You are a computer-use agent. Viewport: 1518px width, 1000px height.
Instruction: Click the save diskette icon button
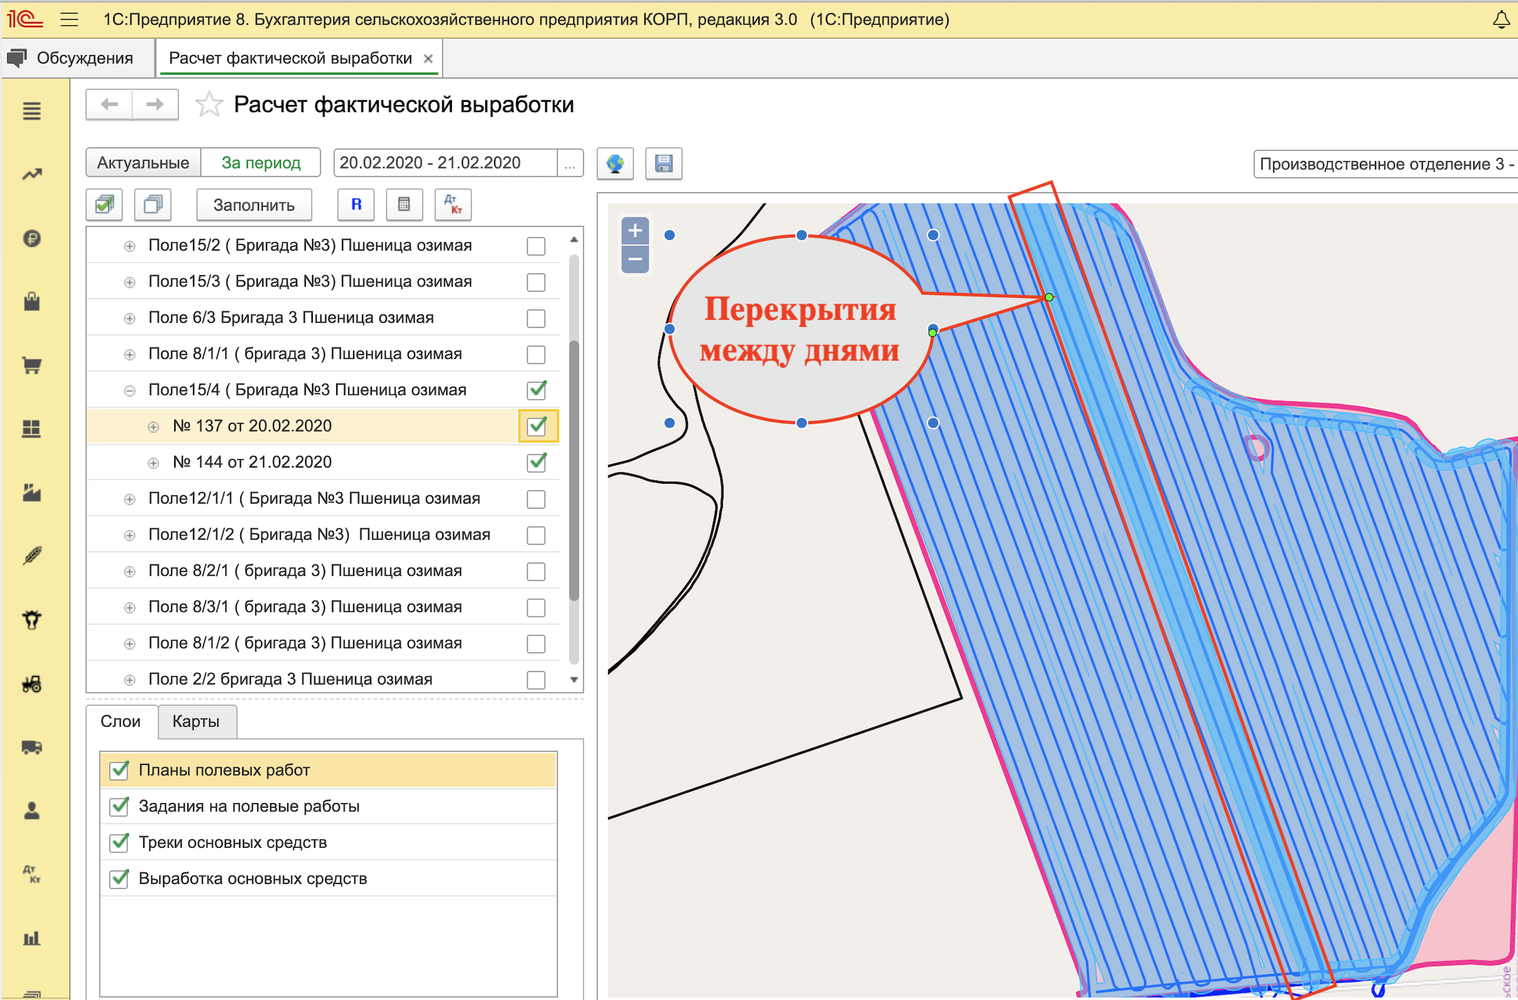664,164
